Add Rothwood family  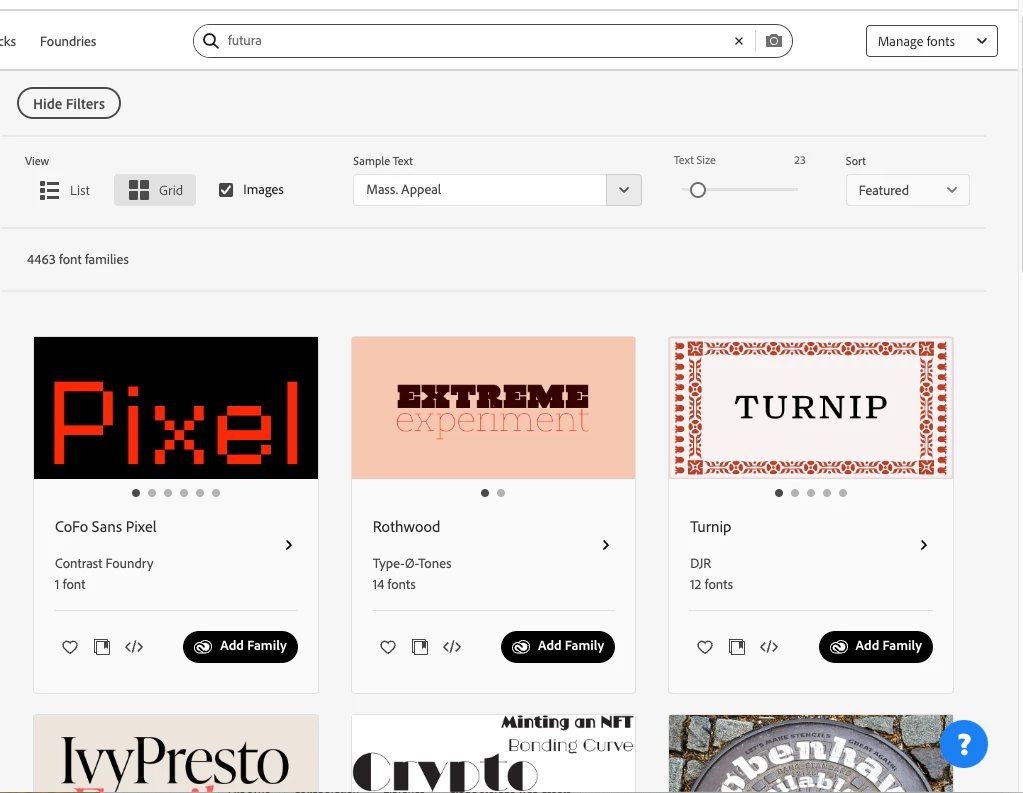tap(558, 647)
